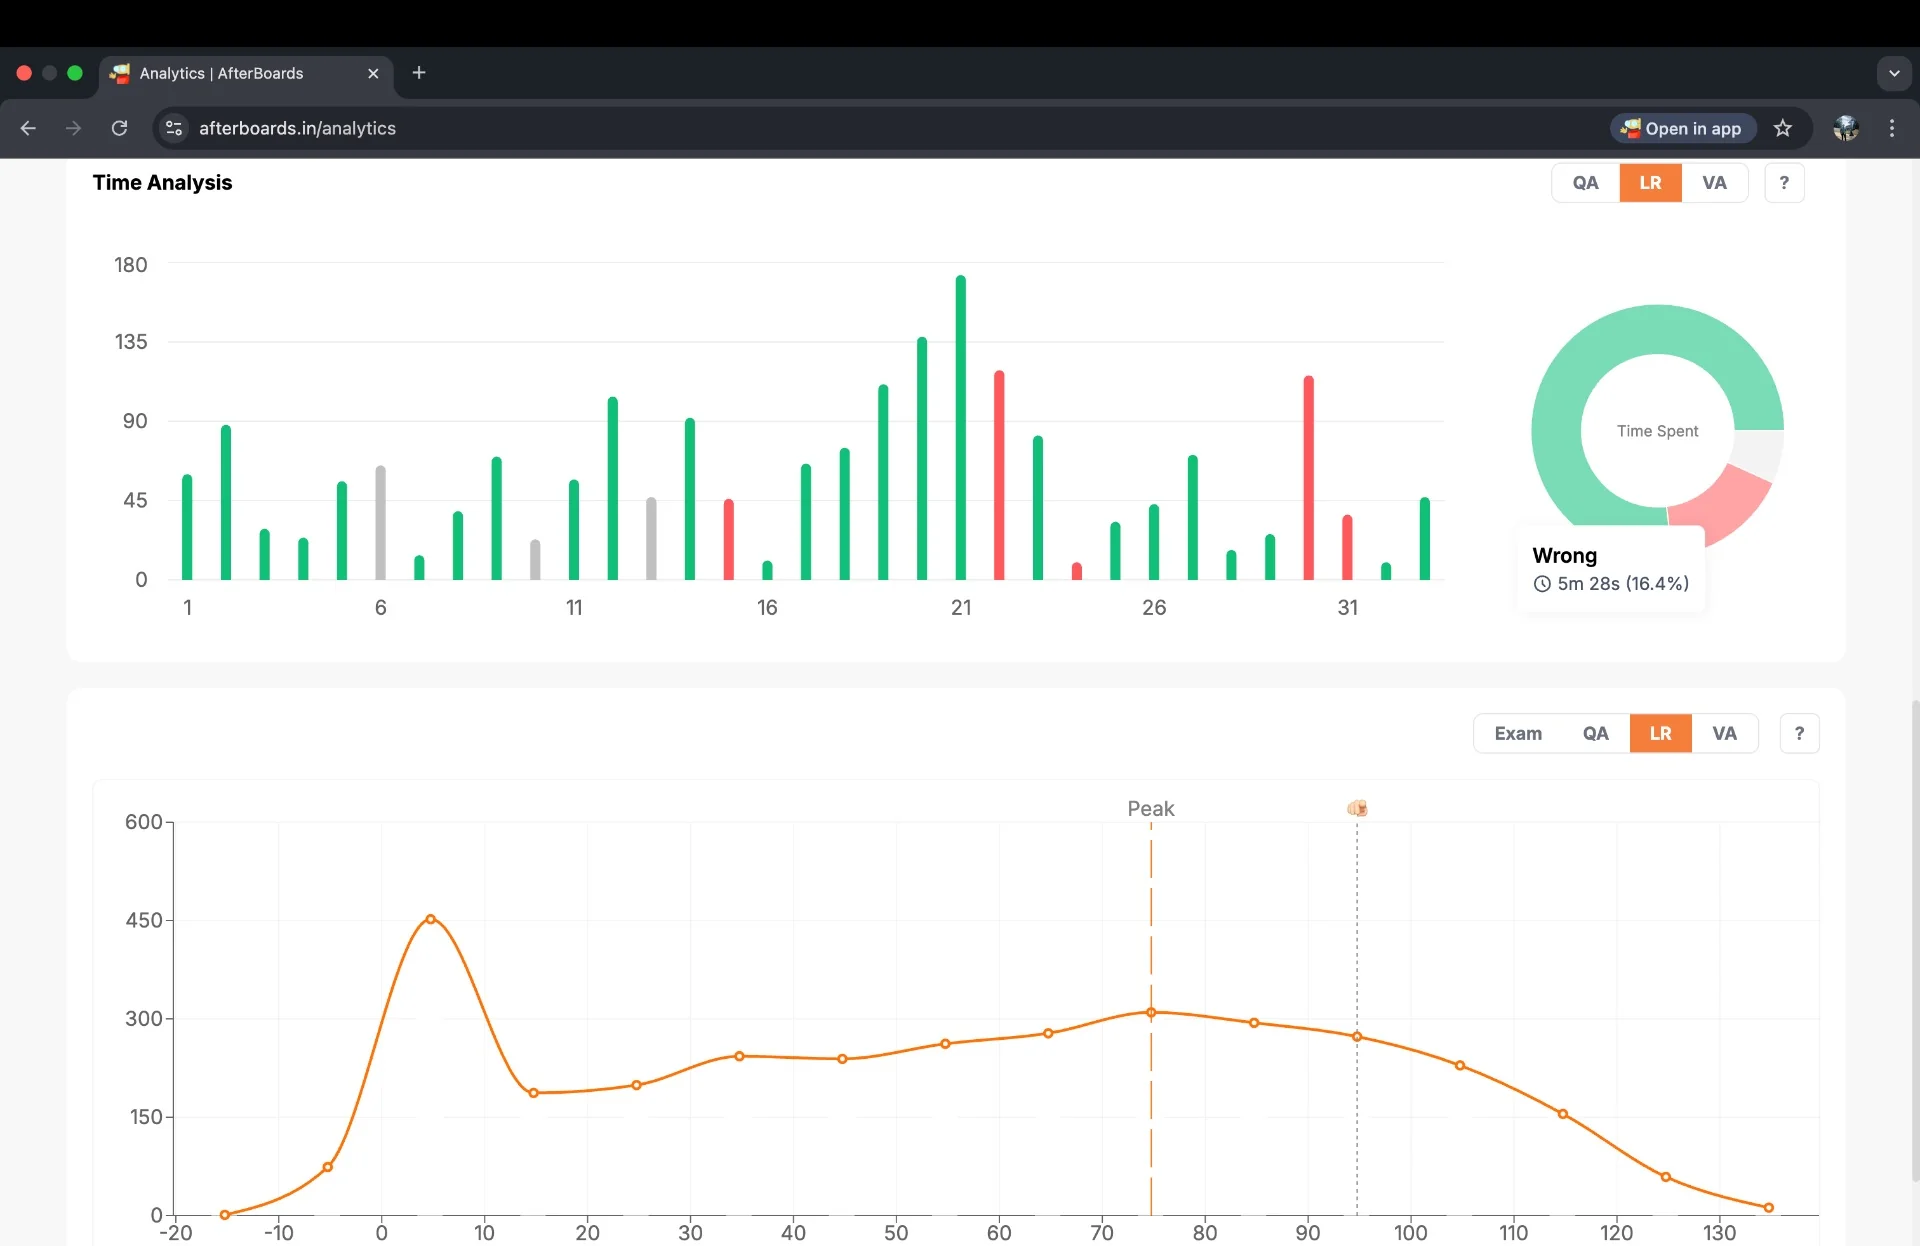The image size is (1920, 1246).
Task: Expand the tab search dropdown arrow
Action: (x=1894, y=73)
